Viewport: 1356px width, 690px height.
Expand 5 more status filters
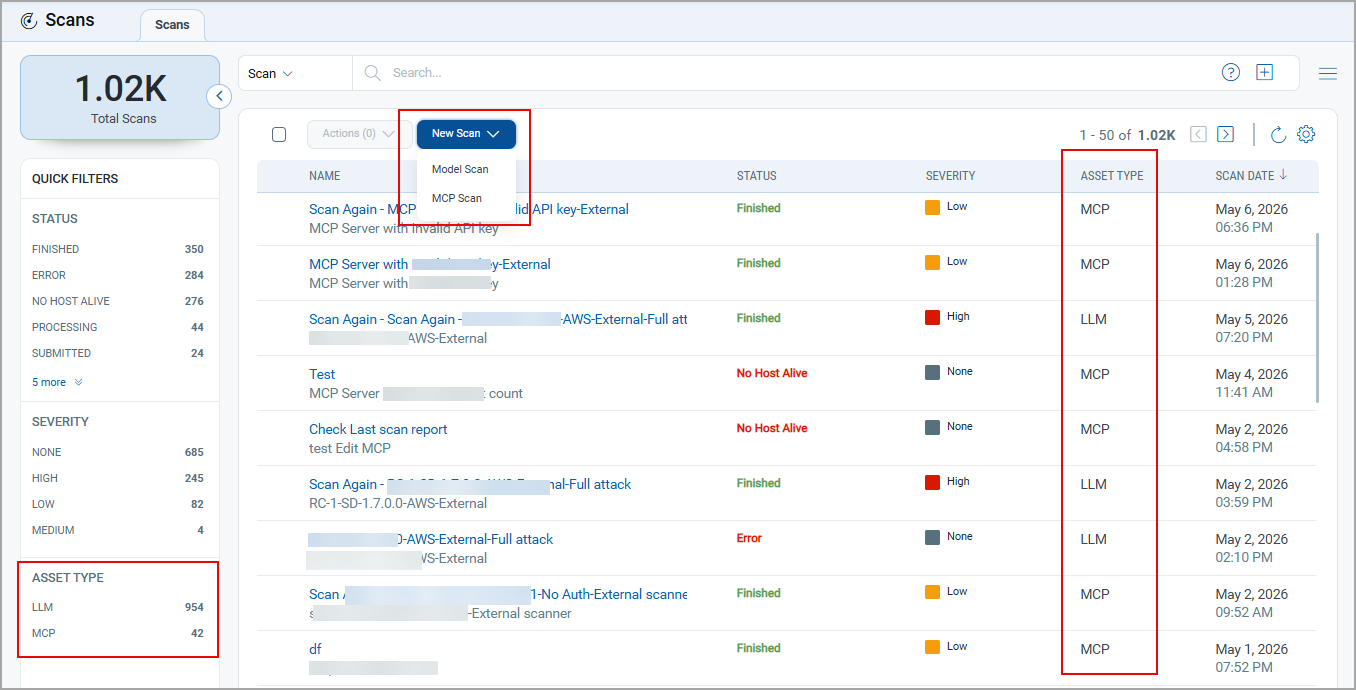(57, 382)
